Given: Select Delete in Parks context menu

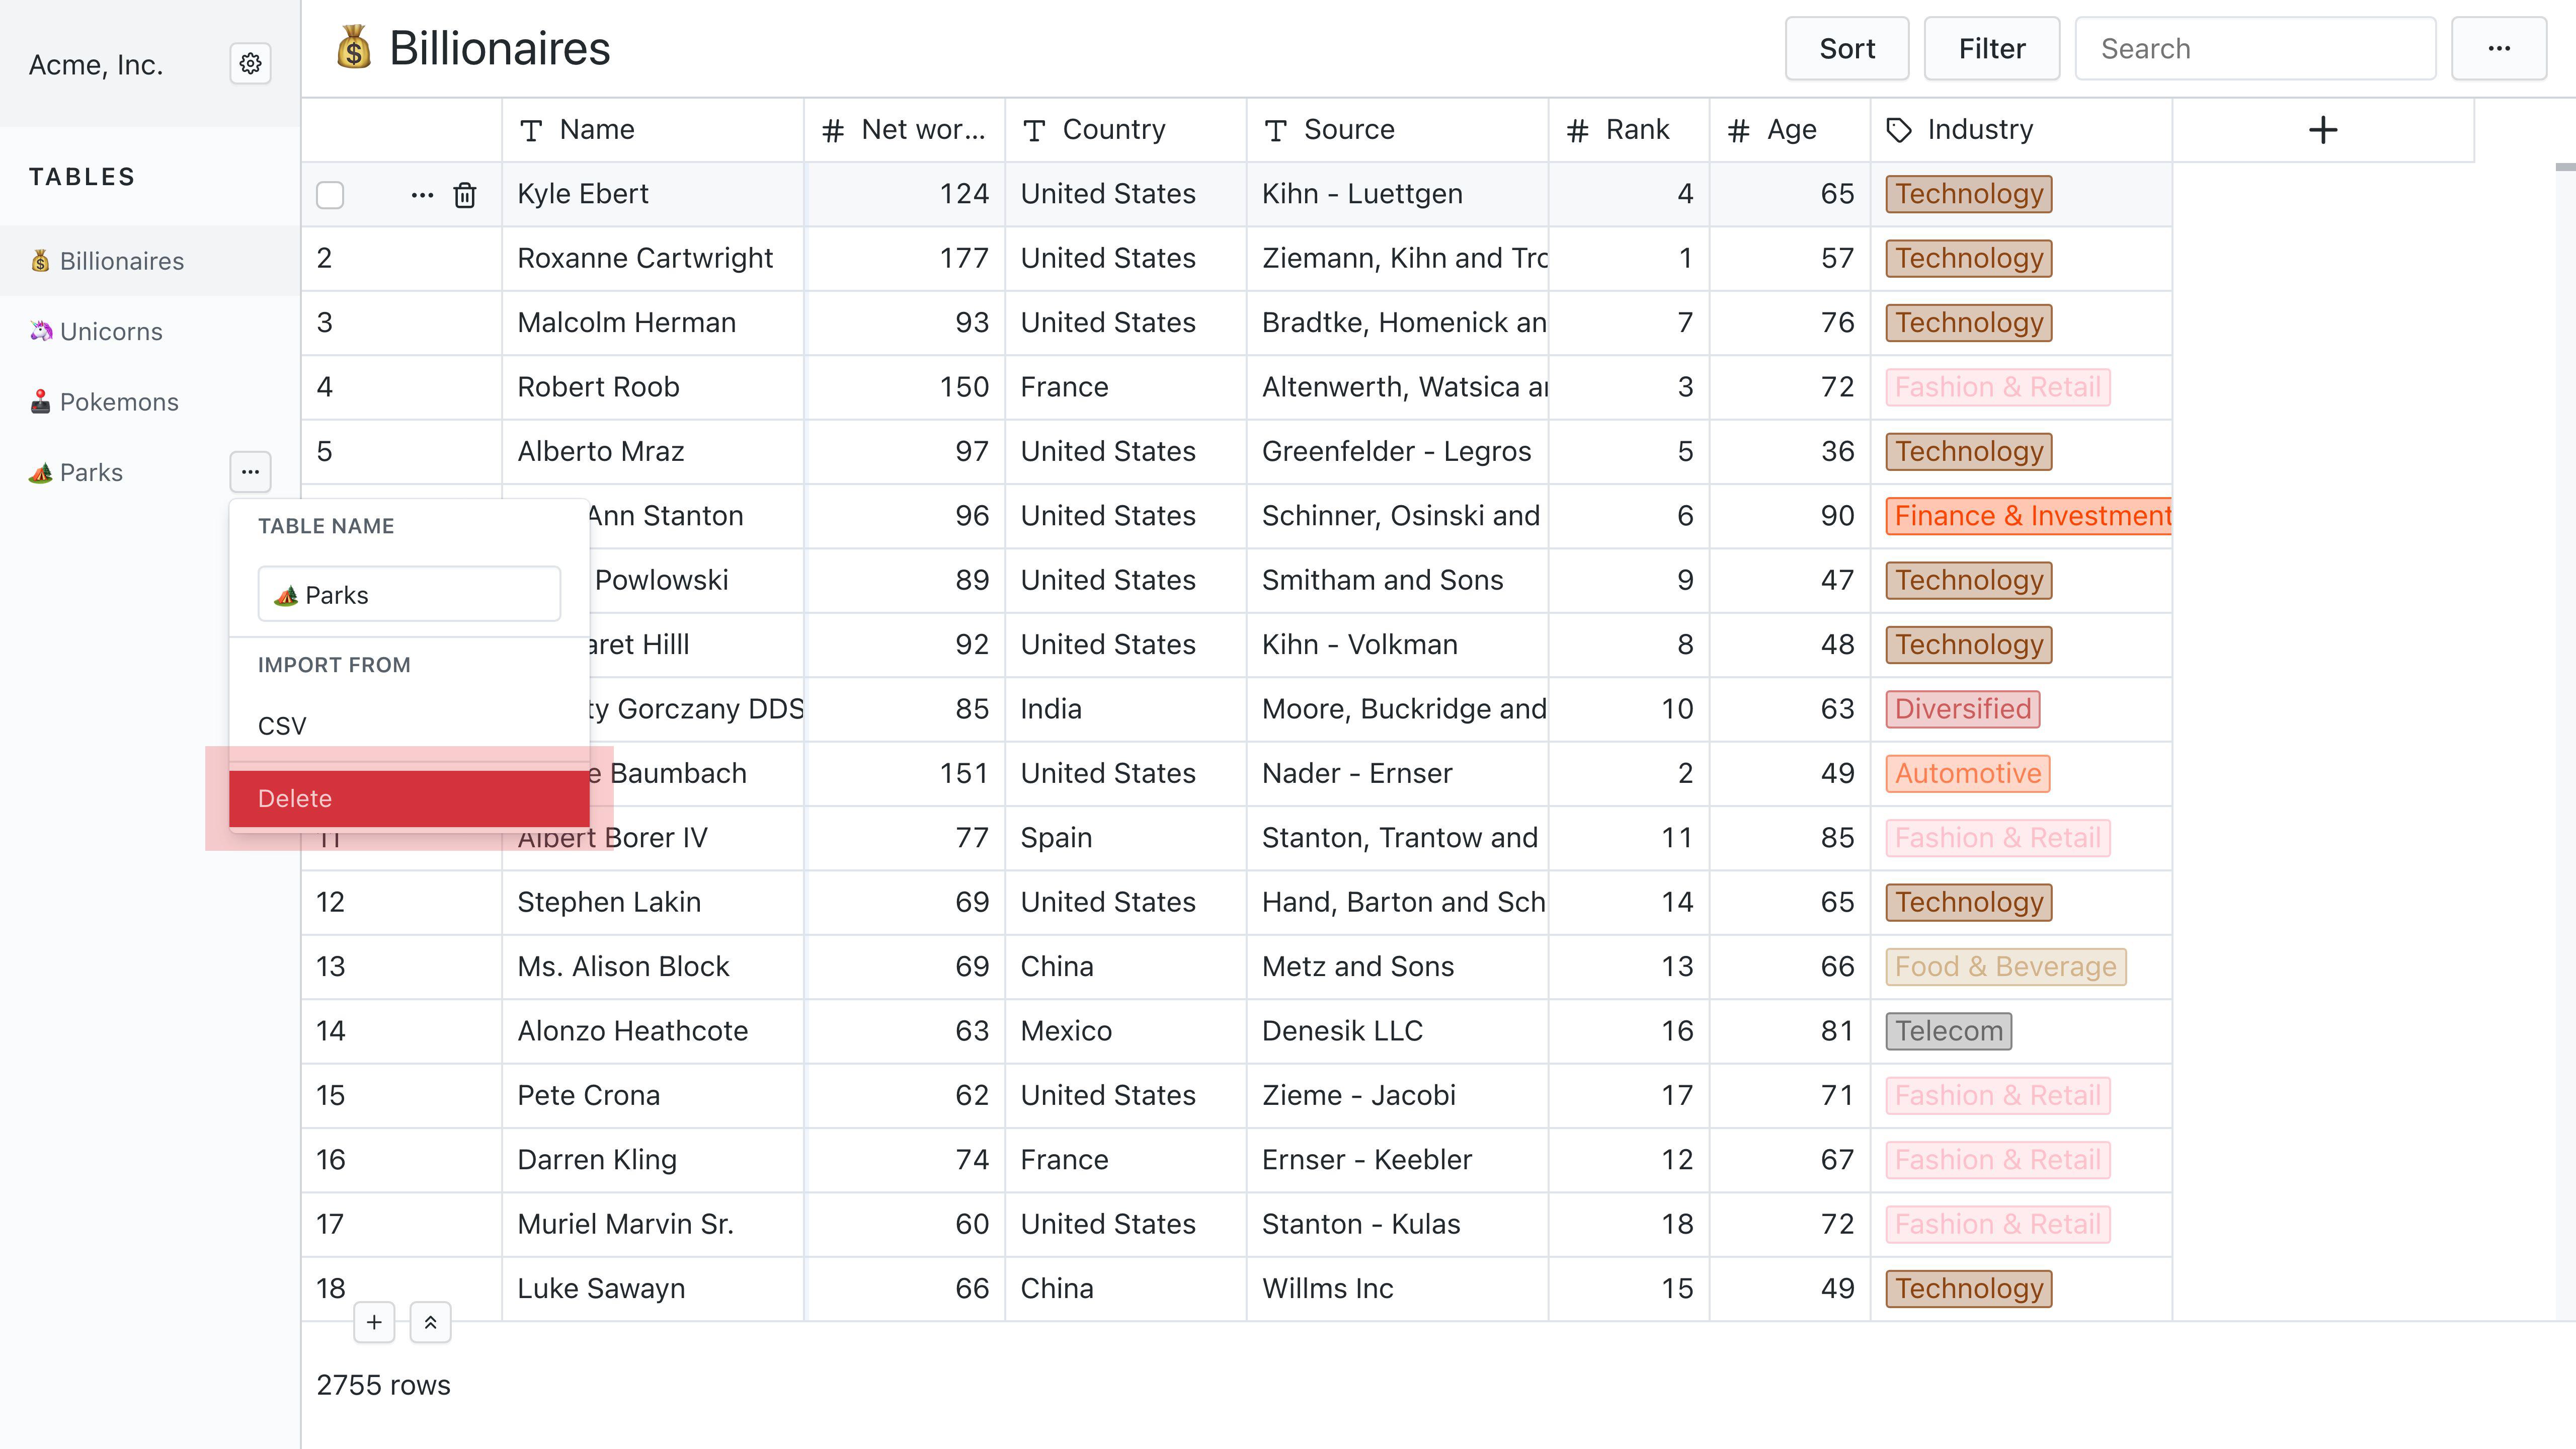Looking at the screenshot, I should point(408,798).
